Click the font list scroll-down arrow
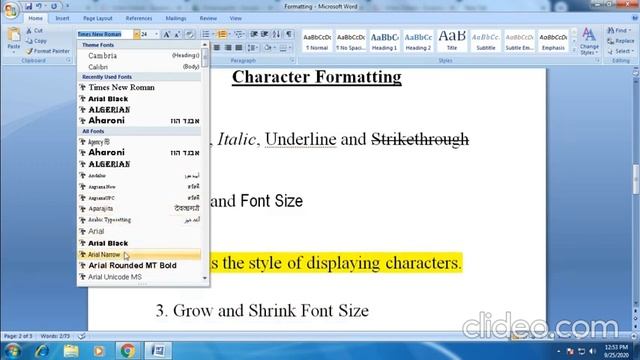The height and width of the screenshot is (360, 640). (x=205, y=278)
